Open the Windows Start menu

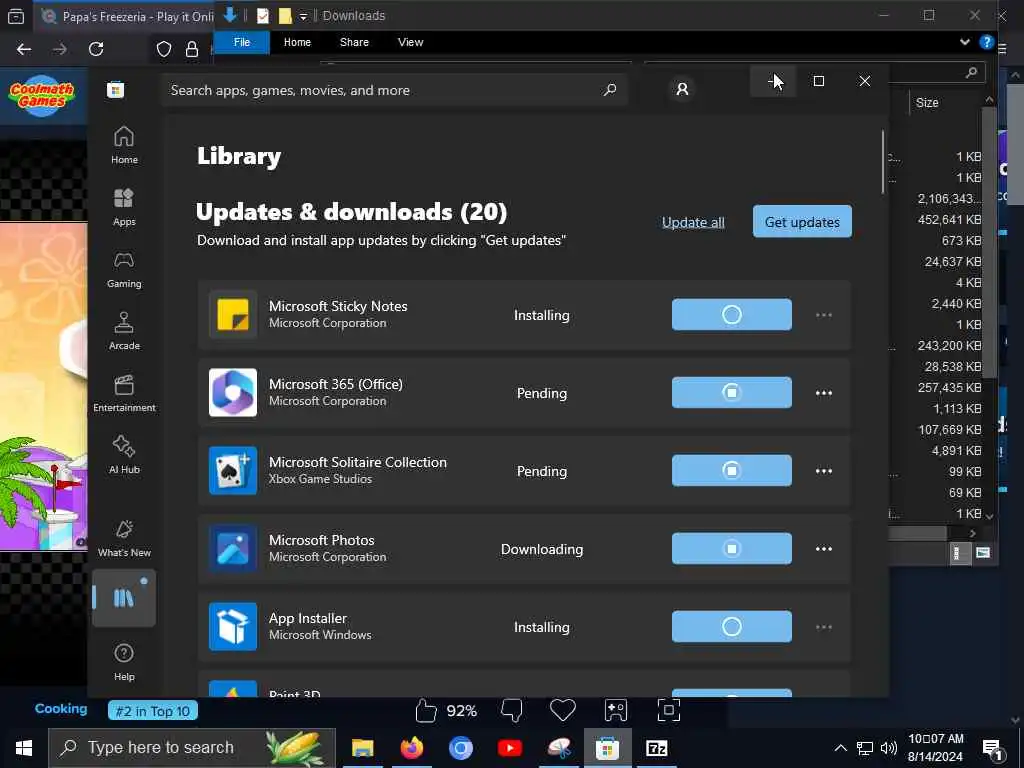pos(24,748)
